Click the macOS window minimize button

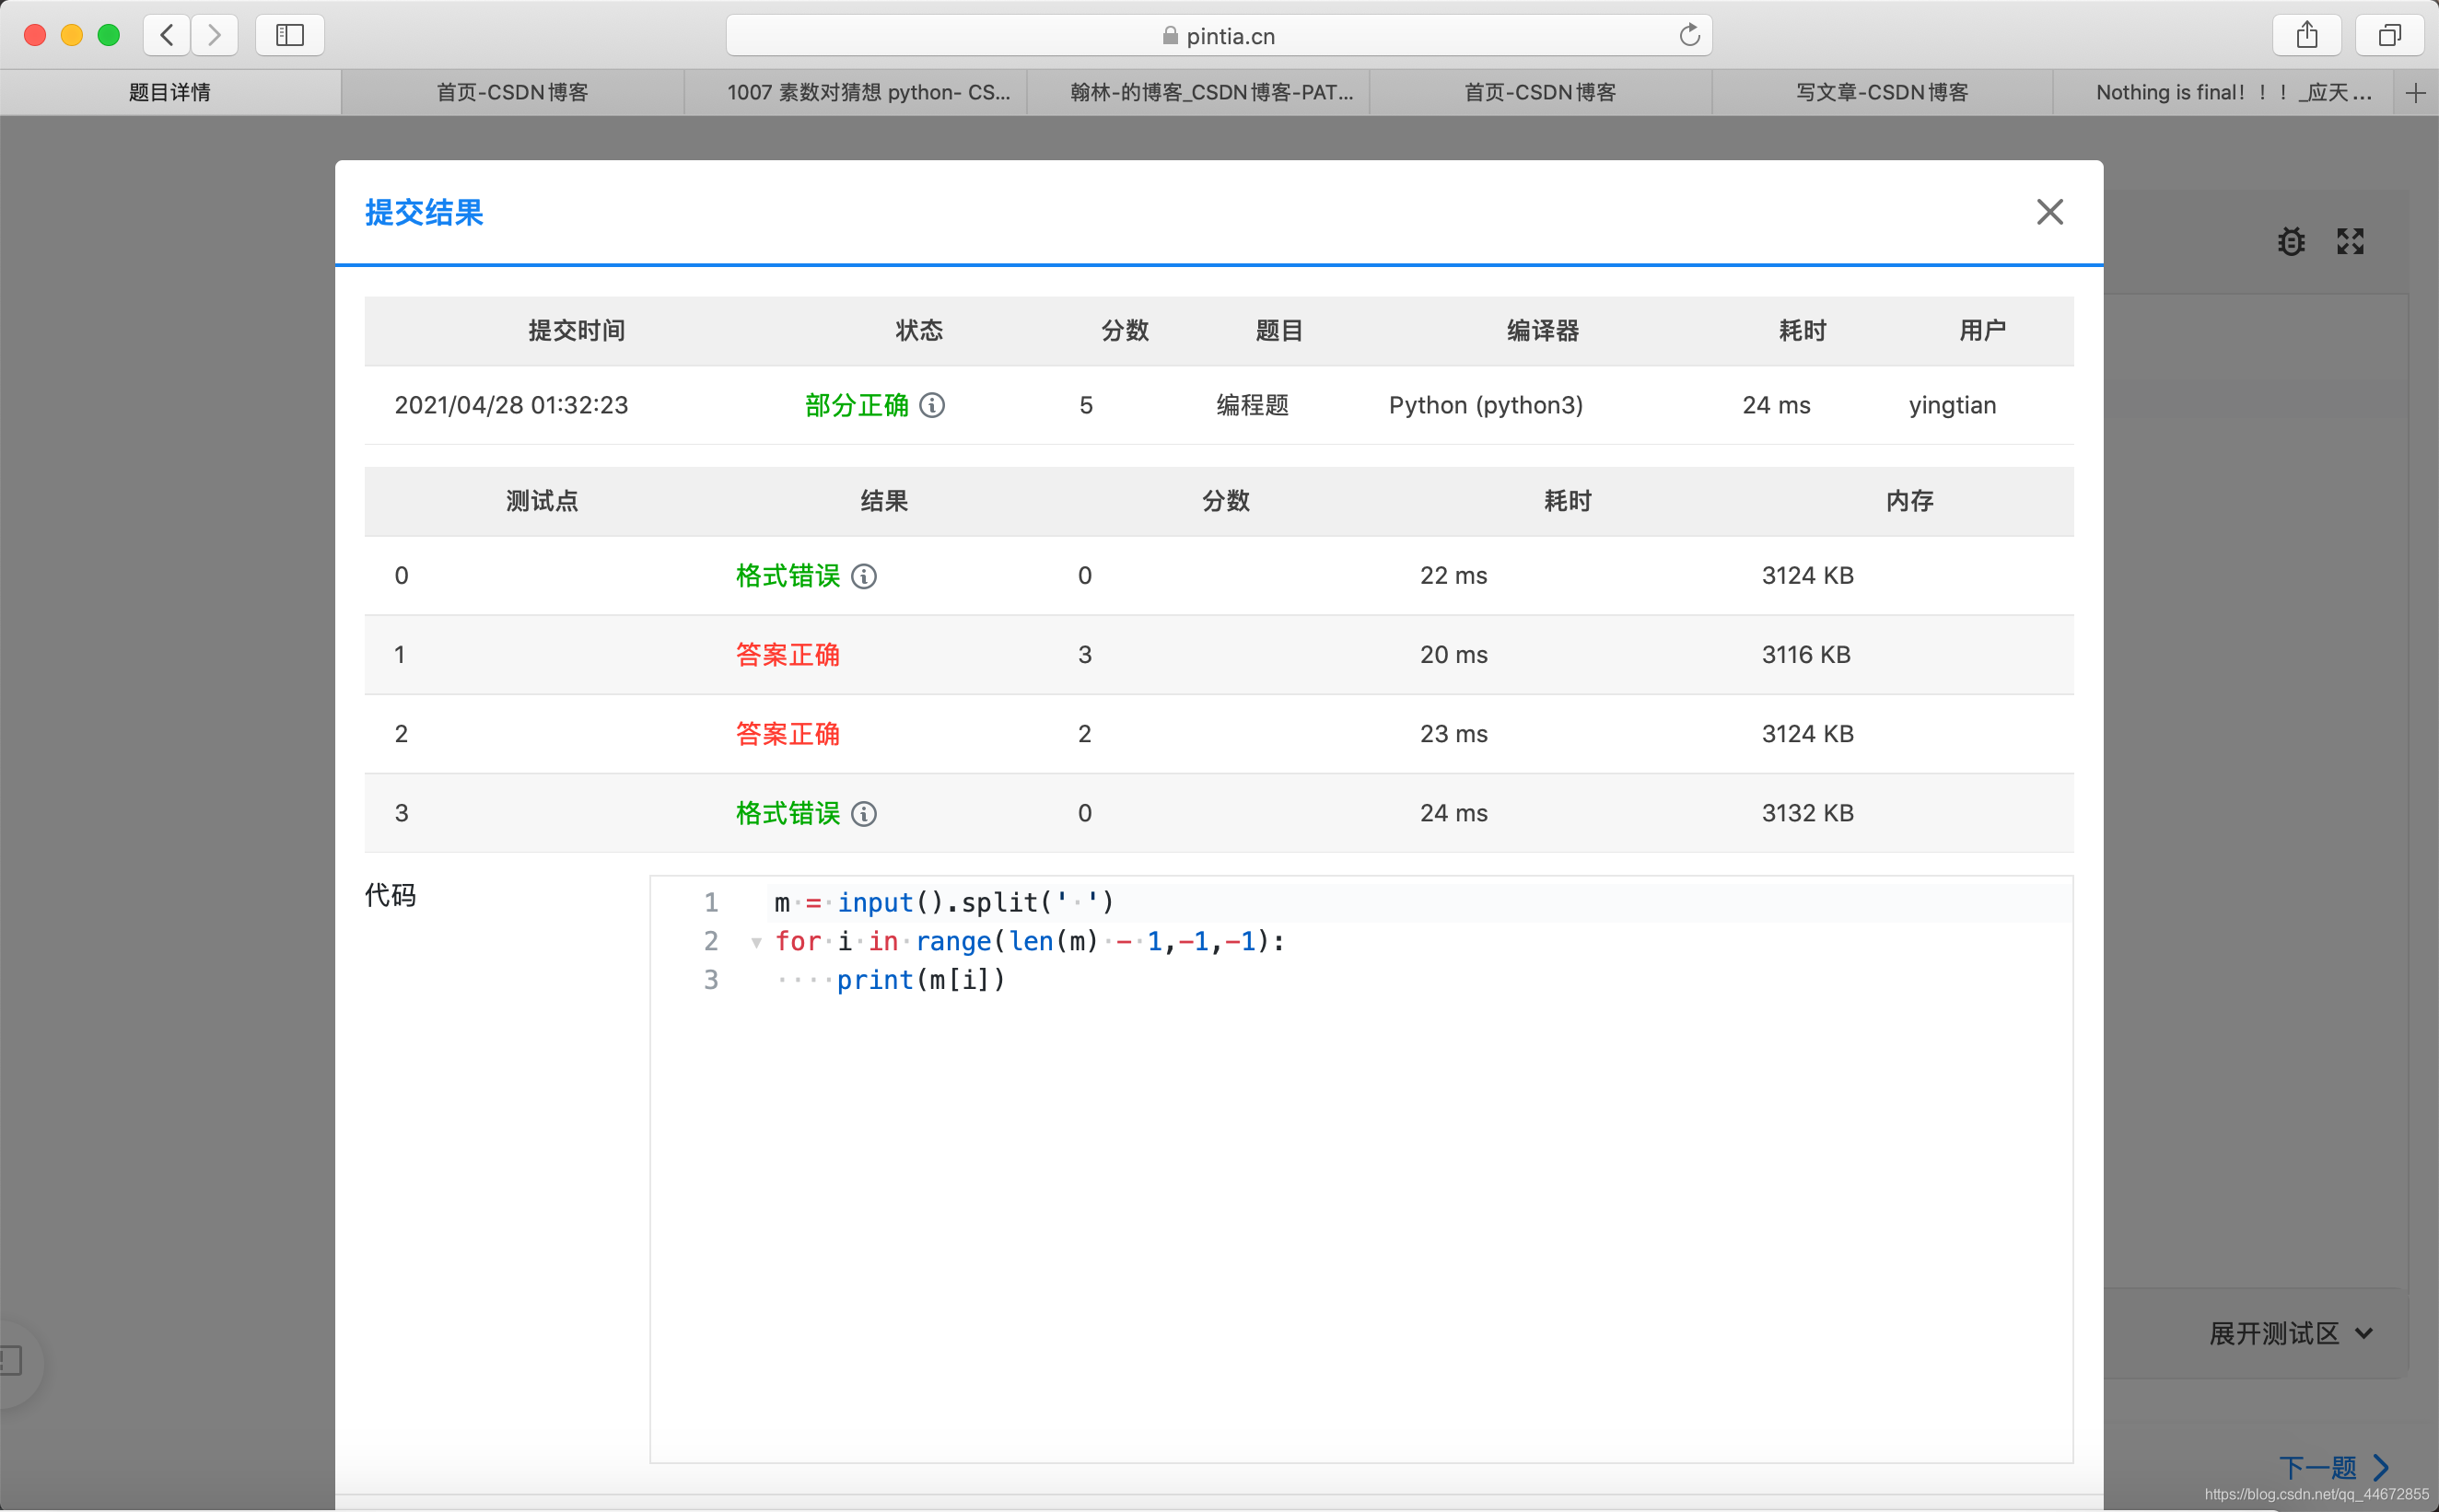[x=72, y=35]
